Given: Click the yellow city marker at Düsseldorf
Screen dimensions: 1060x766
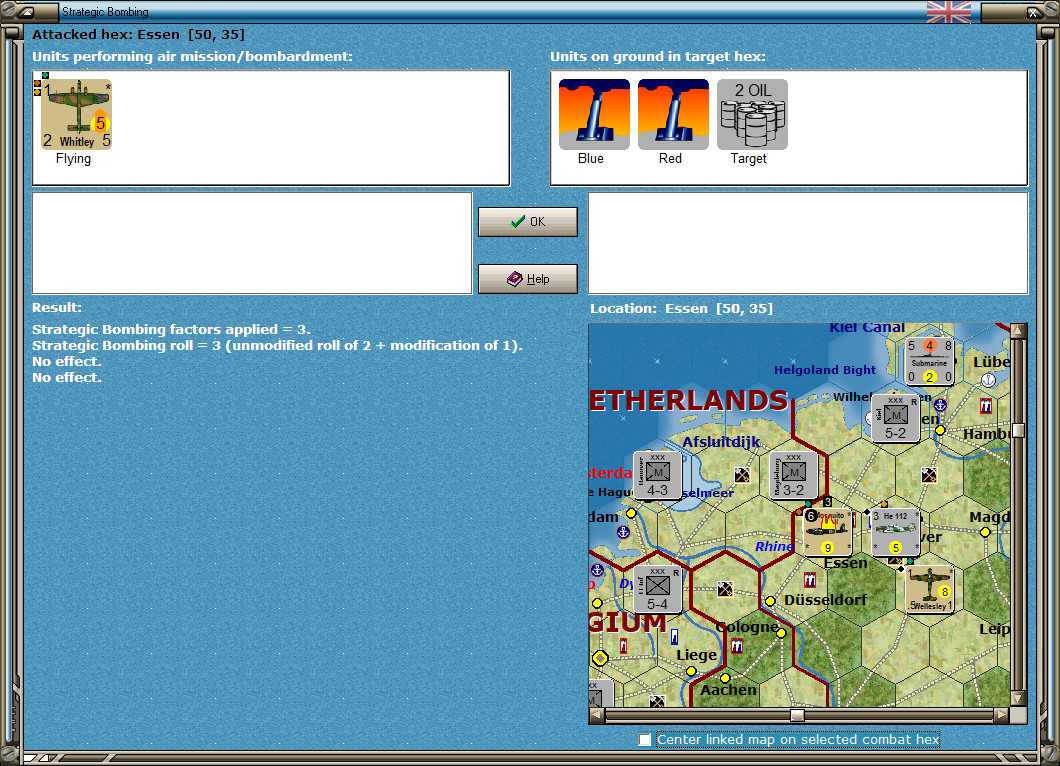Looking at the screenshot, I should tap(770, 601).
